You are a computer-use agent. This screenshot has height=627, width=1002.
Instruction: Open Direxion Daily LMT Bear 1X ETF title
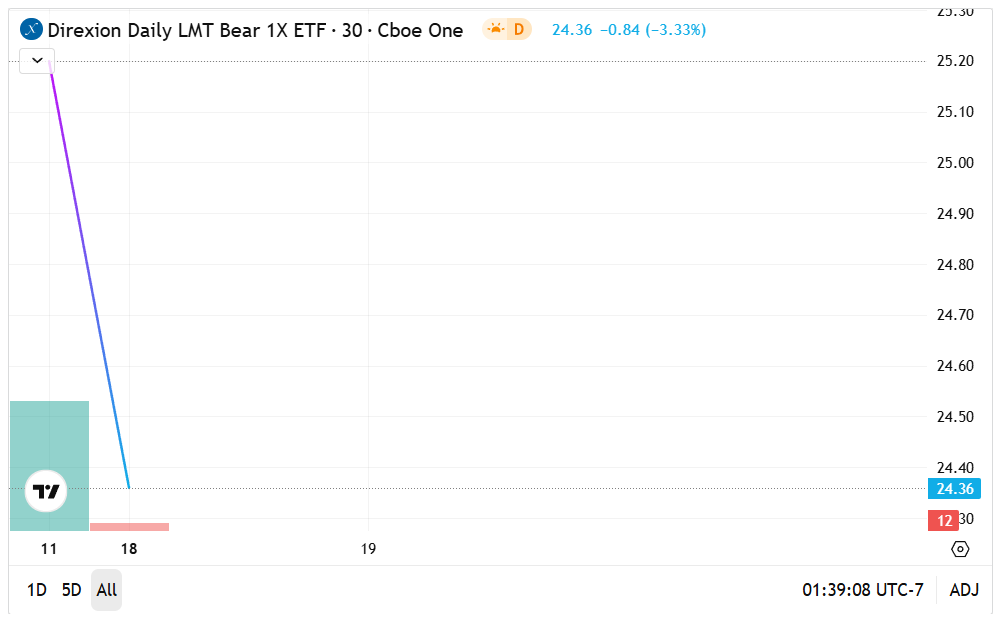click(x=255, y=30)
